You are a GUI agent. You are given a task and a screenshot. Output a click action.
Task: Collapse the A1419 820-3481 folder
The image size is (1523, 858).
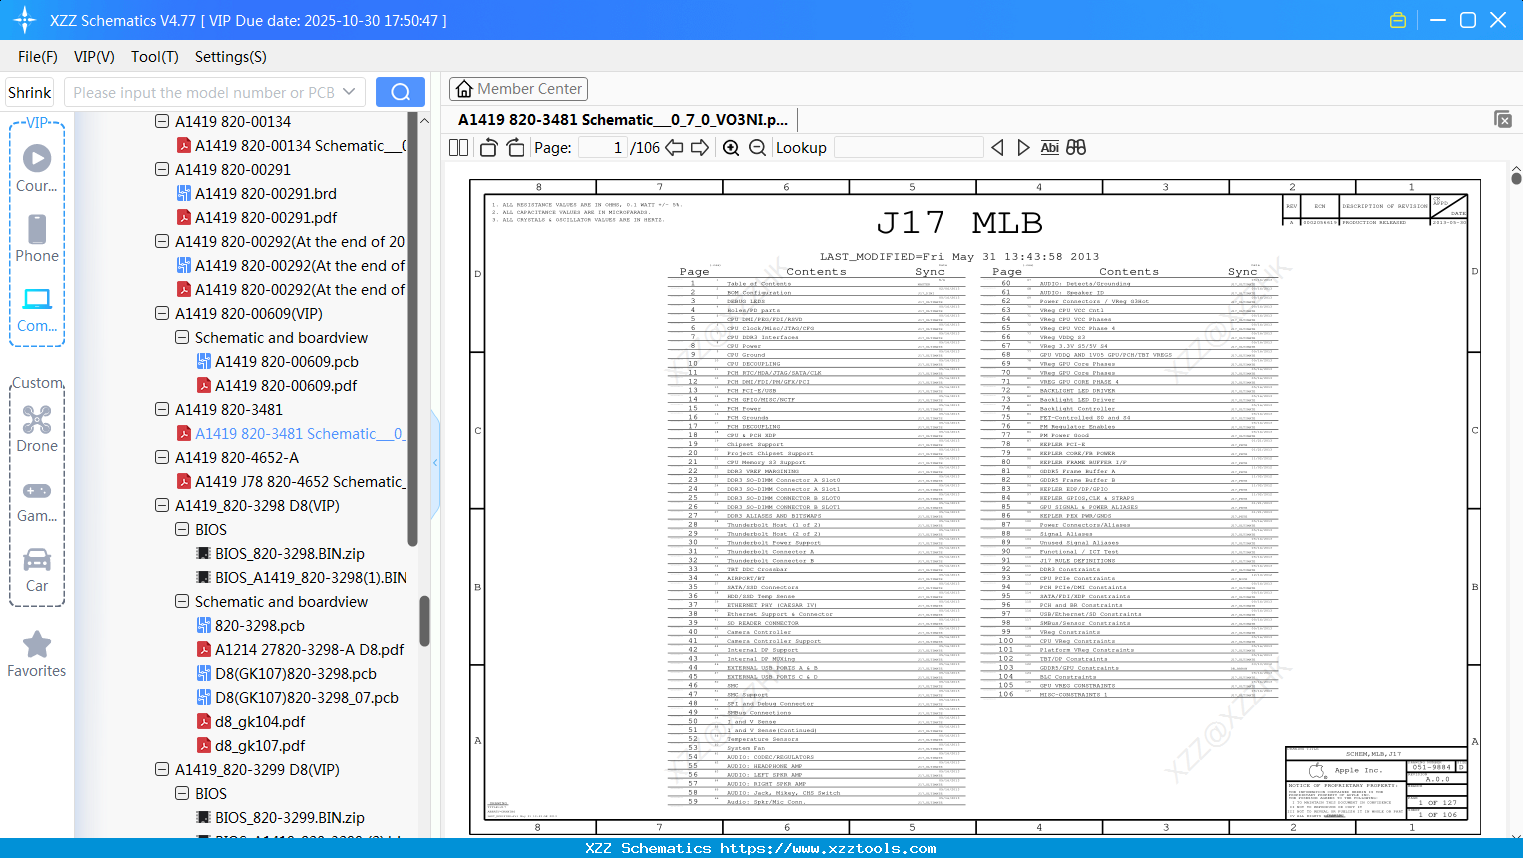[x=162, y=409]
